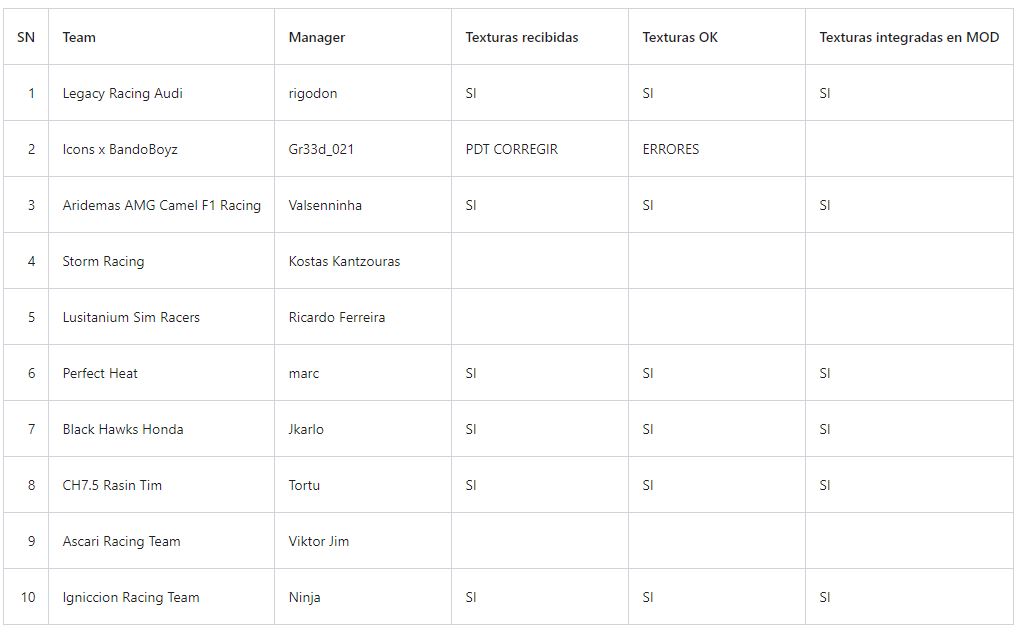Click manager Ricardo Ferreira cell

coord(337,317)
